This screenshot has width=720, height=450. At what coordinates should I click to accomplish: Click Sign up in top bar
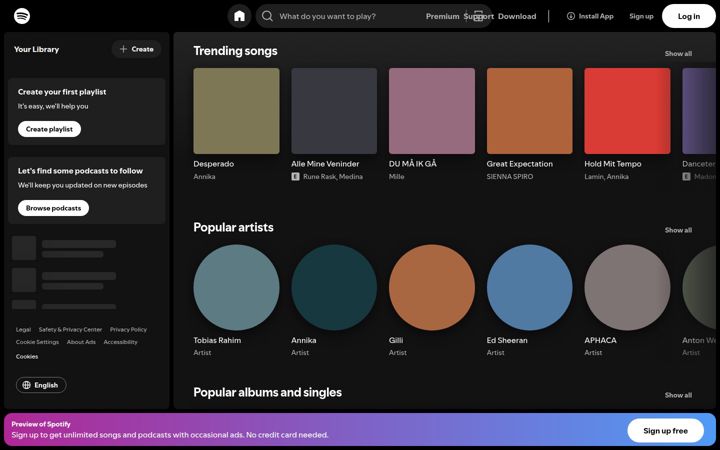[641, 16]
